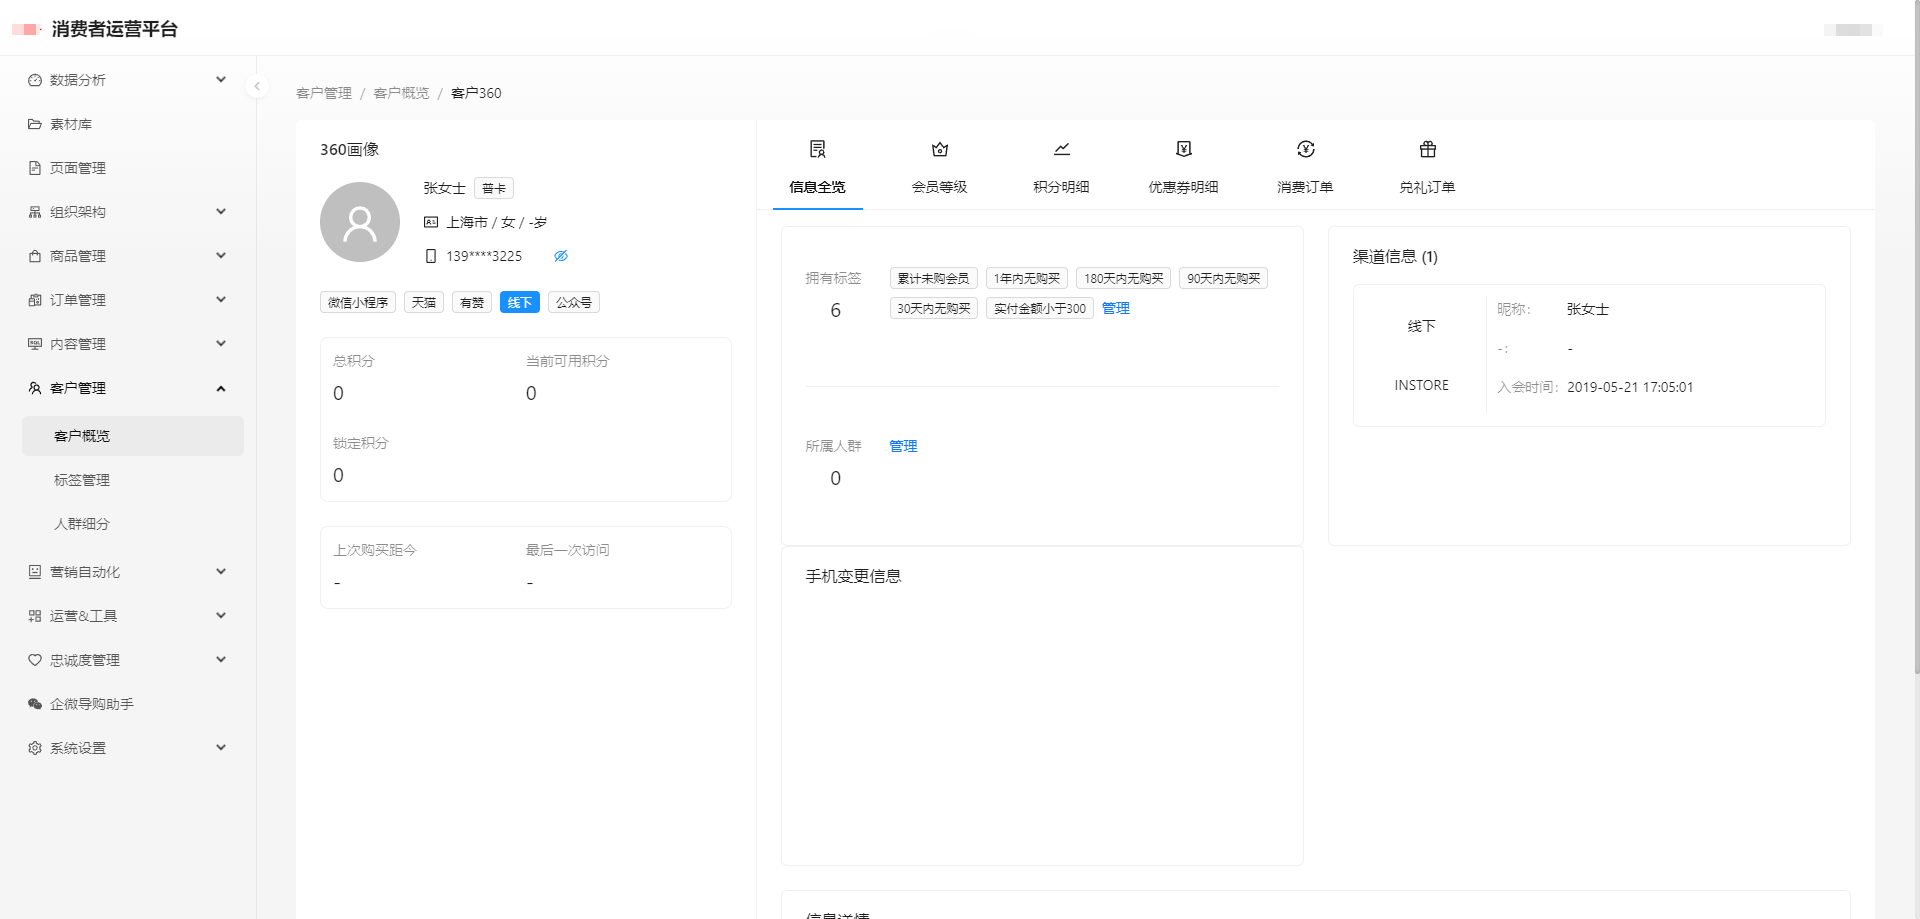This screenshot has height=919, width=1920.
Task: Click the 180天内无购买 tag
Action: pos(1124,278)
